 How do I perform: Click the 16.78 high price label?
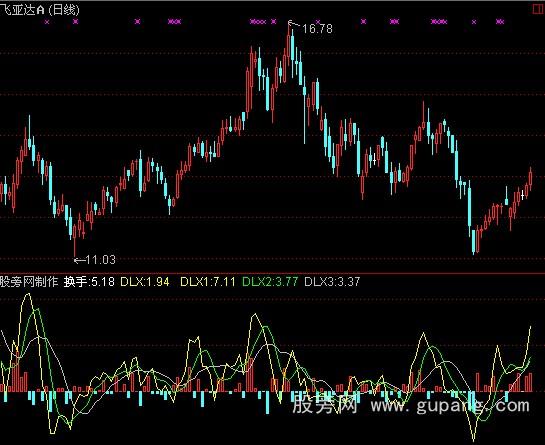[317, 29]
